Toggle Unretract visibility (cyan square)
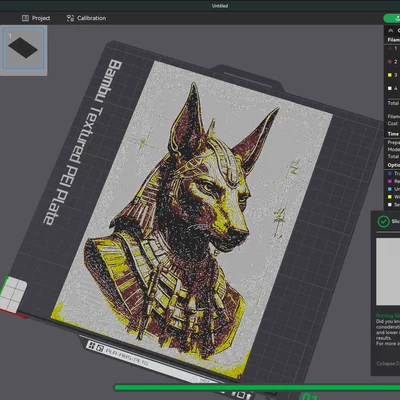 coord(389,189)
